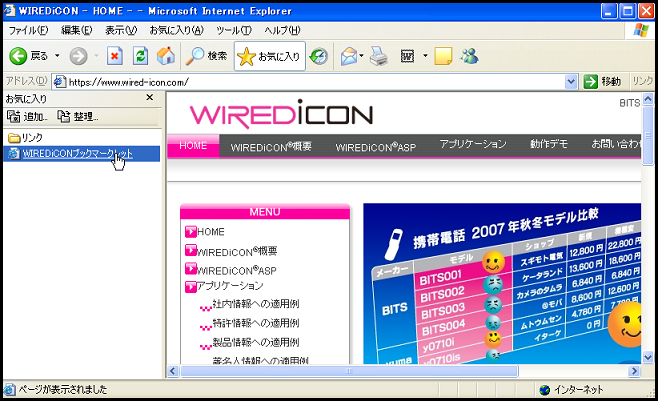
Task: Click the Mail envelope icon
Action: (x=348, y=56)
